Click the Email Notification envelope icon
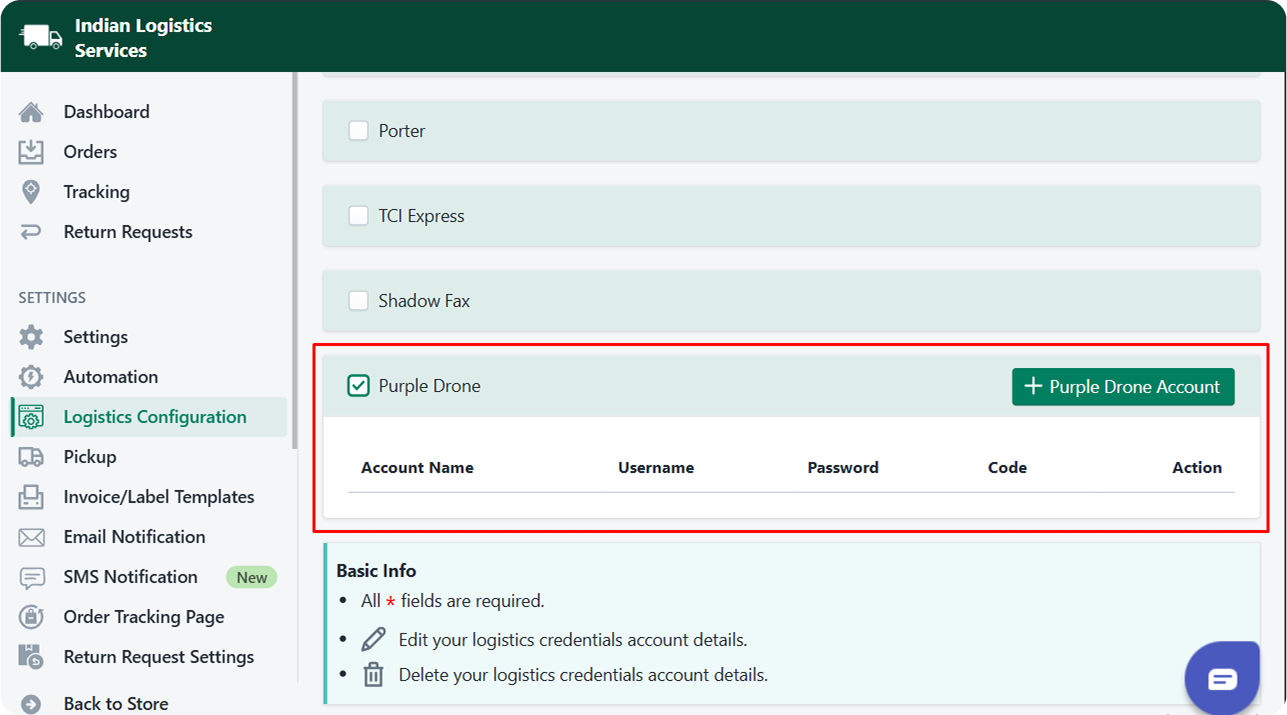The width and height of the screenshot is (1287, 715). [31, 537]
